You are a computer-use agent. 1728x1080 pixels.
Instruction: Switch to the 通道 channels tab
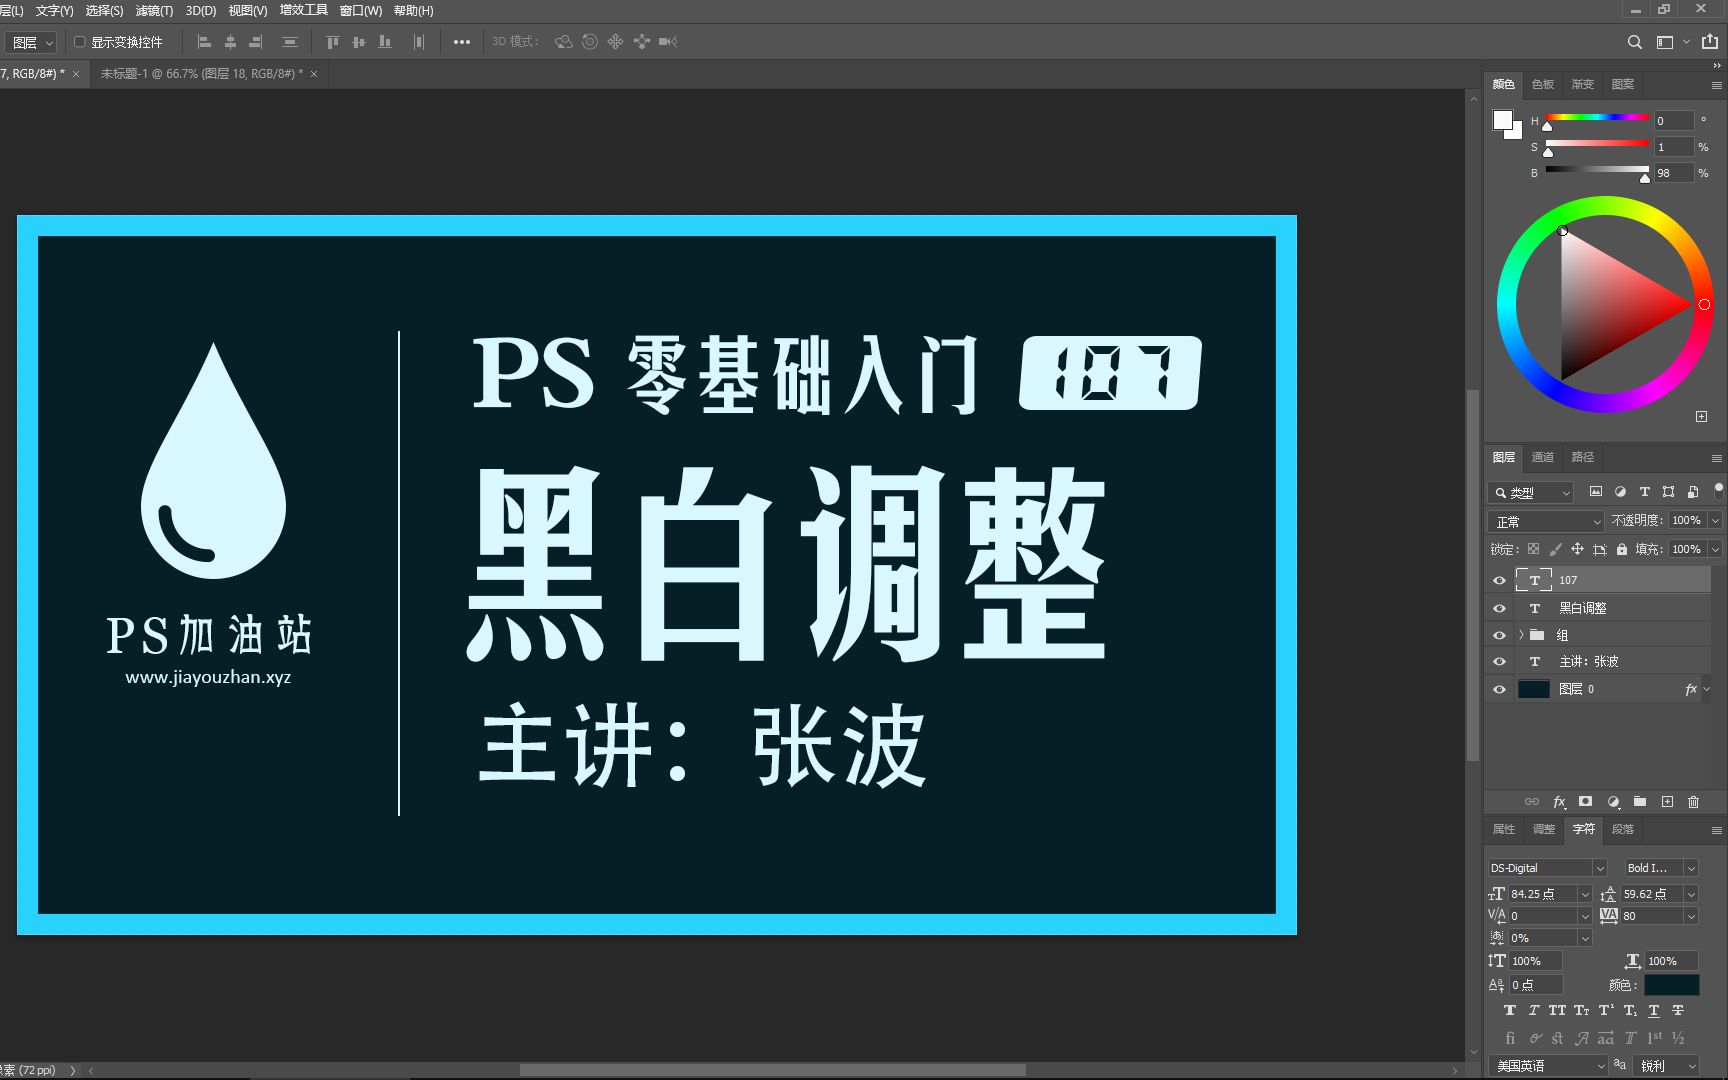1543,457
